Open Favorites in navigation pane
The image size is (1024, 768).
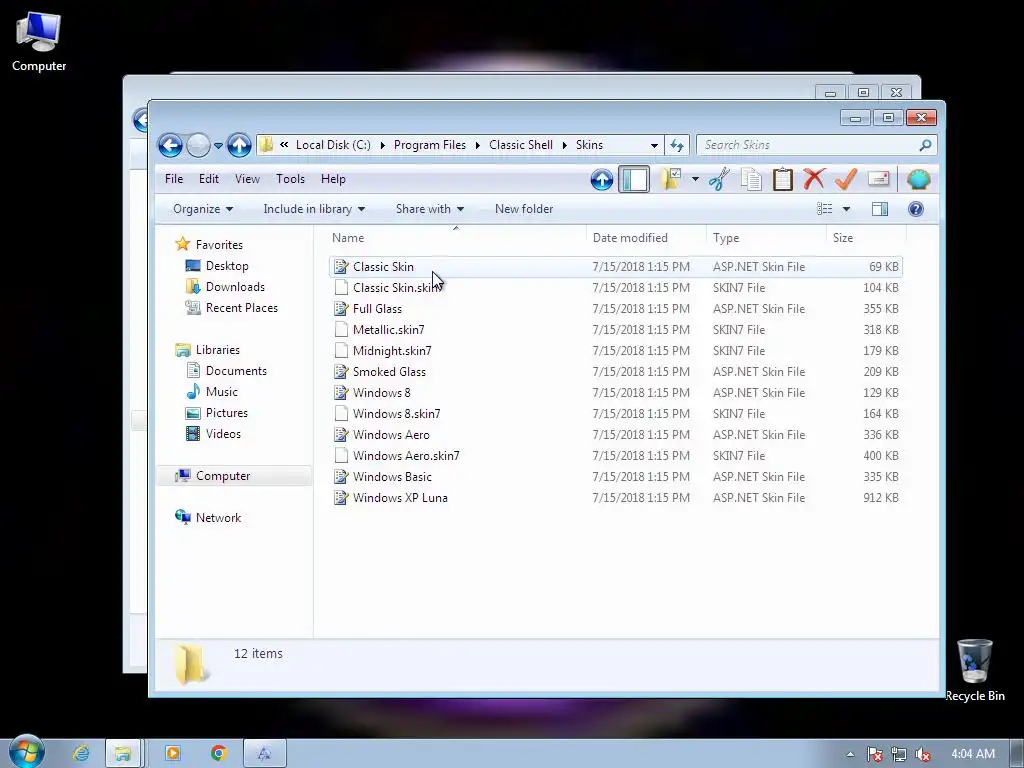click(219, 245)
